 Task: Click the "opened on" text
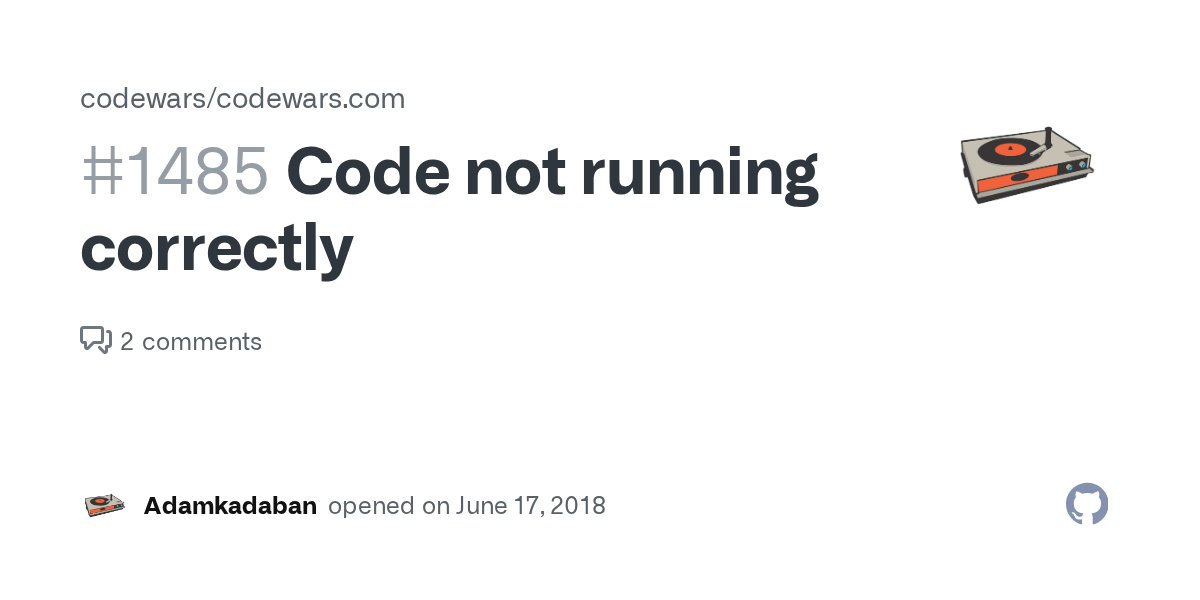(389, 506)
